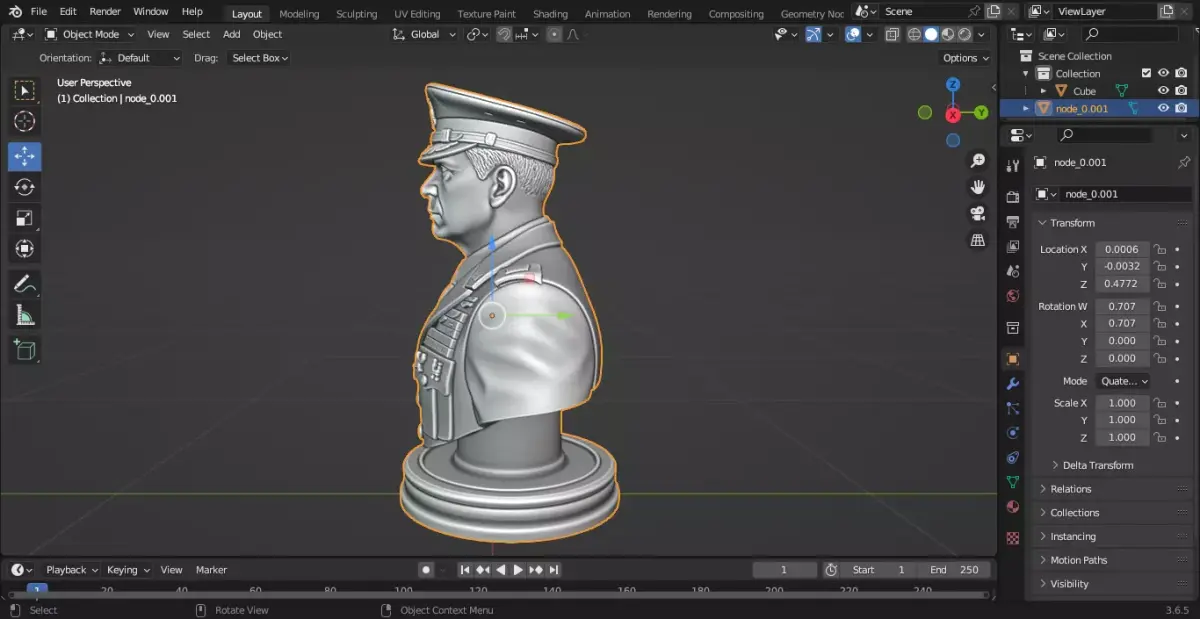The height and width of the screenshot is (619, 1200).
Task: Click the zoom view magnifier icon
Action: (x=978, y=161)
